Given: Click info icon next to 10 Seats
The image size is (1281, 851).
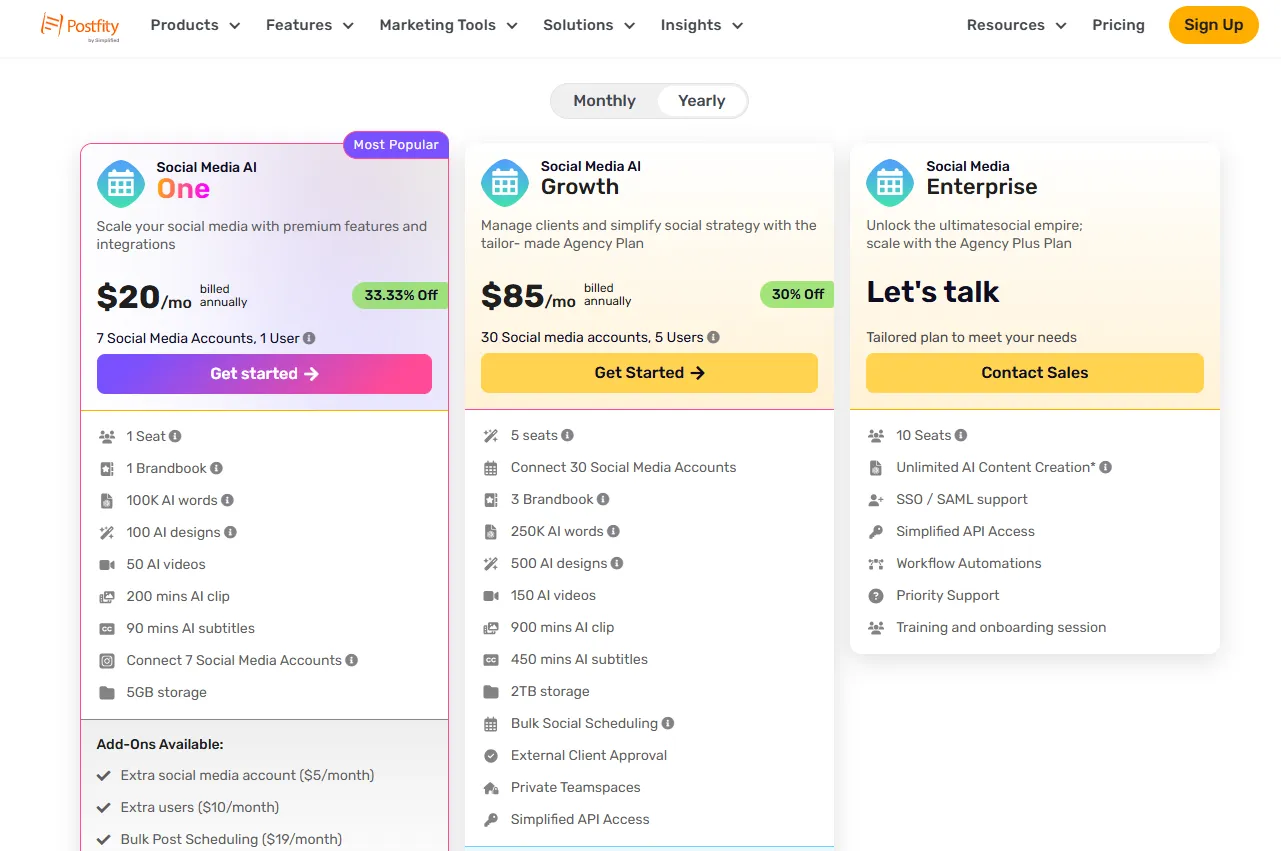Looking at the screenshot, I should (961, 435).
